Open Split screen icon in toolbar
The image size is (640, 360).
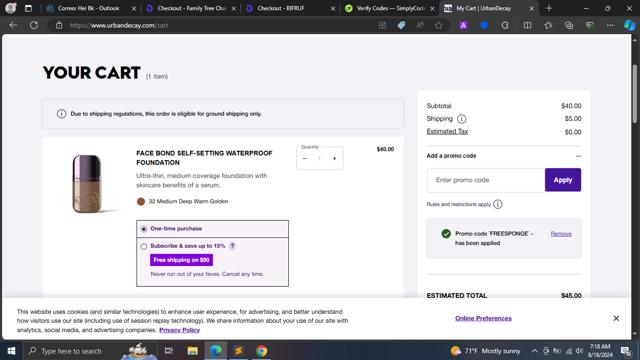(x=527, y=25)
